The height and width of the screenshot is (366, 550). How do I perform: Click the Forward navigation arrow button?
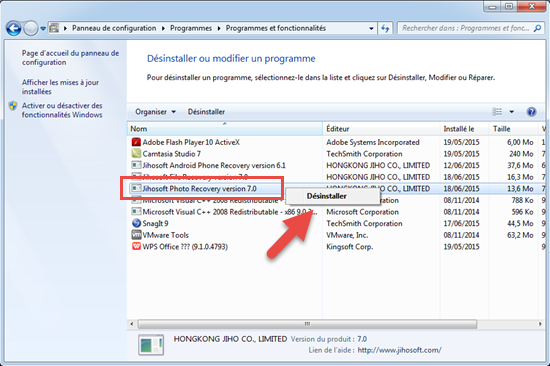click(31, 28)
